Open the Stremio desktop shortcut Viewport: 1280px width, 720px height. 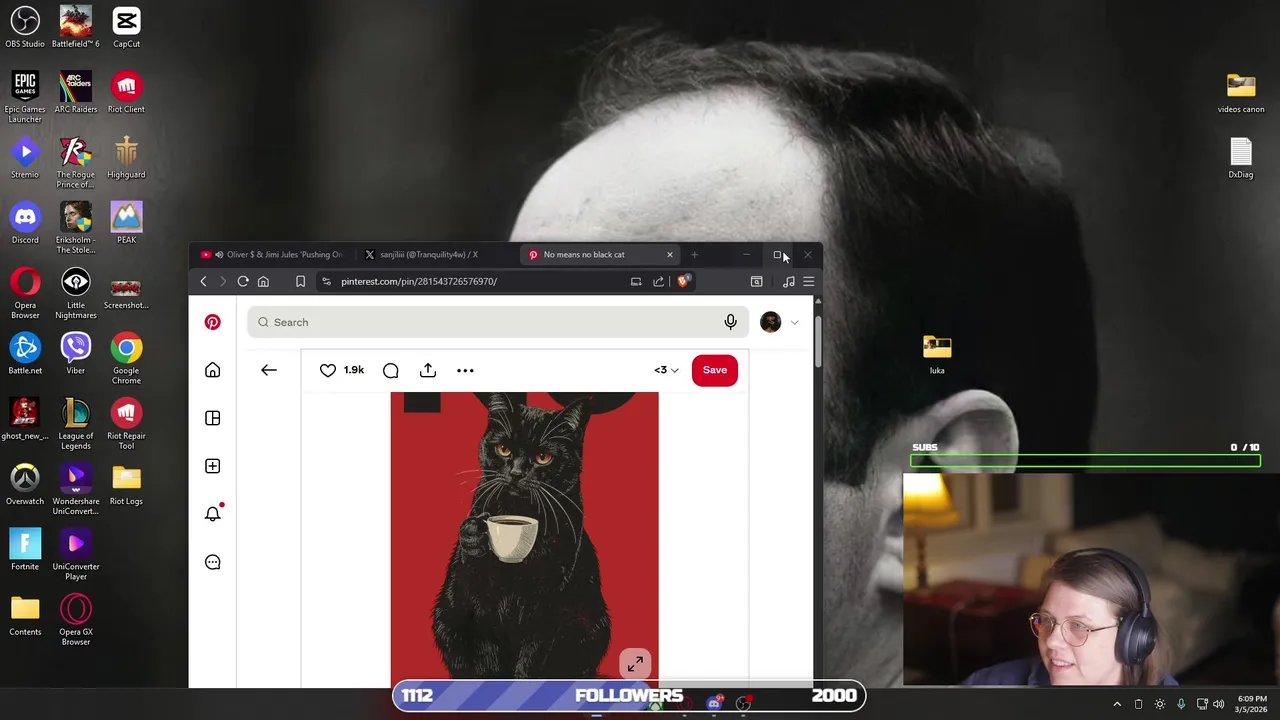click(x=25, y=157)
